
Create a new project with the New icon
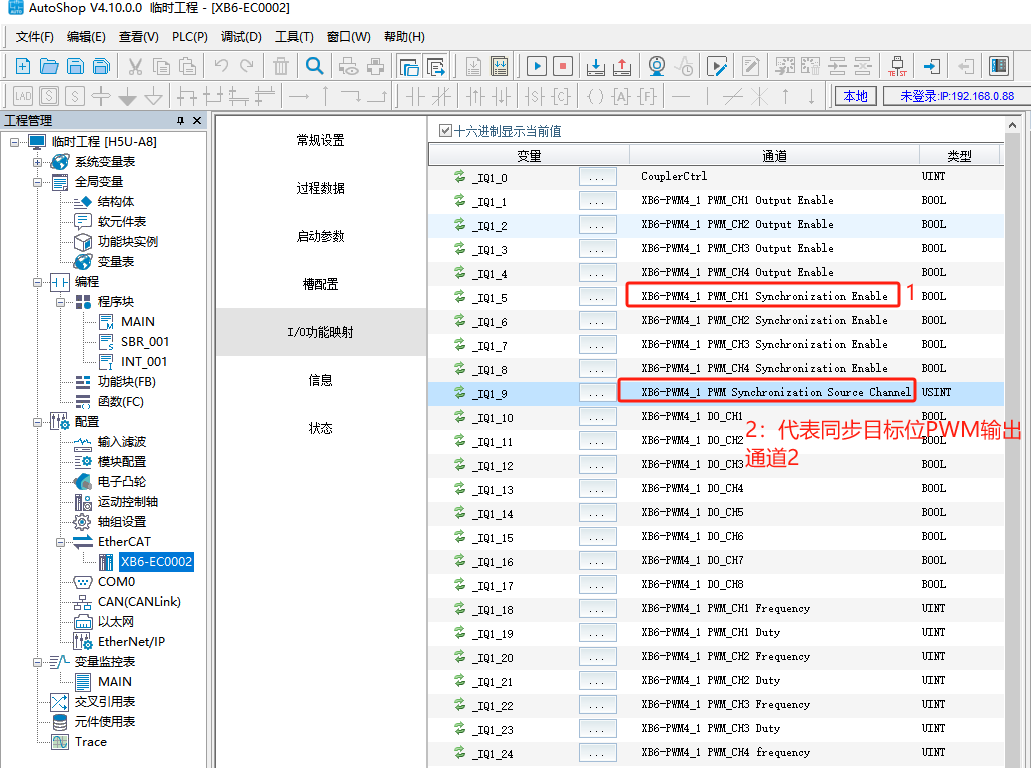[22, 66]
